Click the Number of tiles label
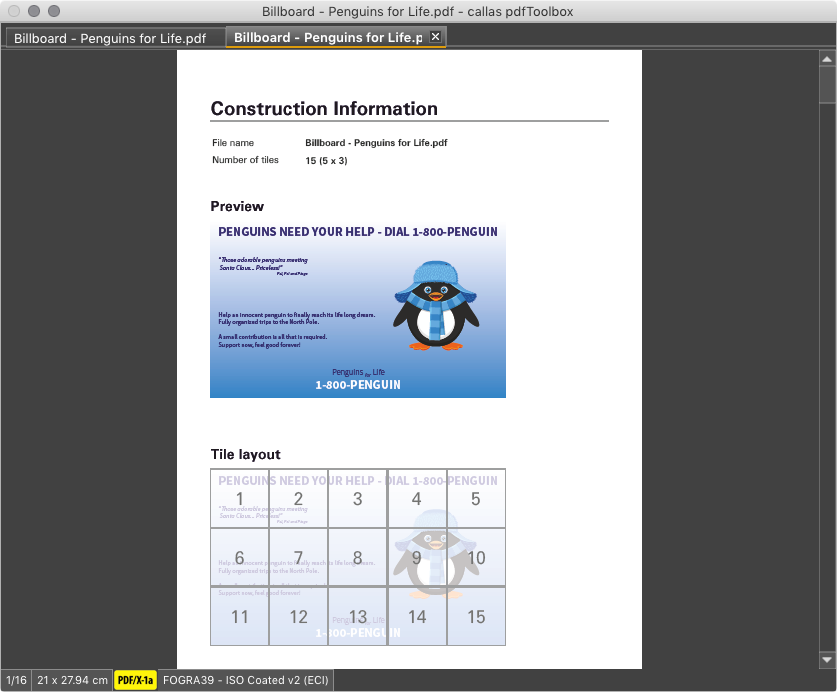 tap(245, 160)
